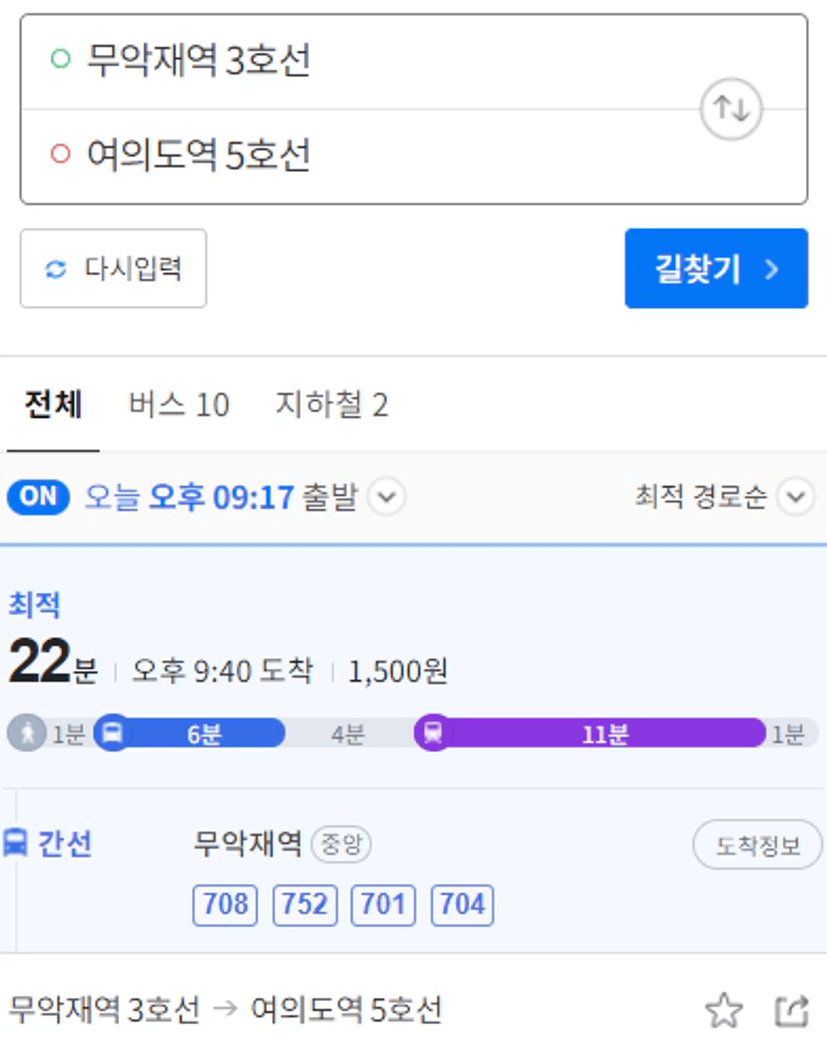
Task: Click the blue bus icon in route bar
Action: (113, 733)
